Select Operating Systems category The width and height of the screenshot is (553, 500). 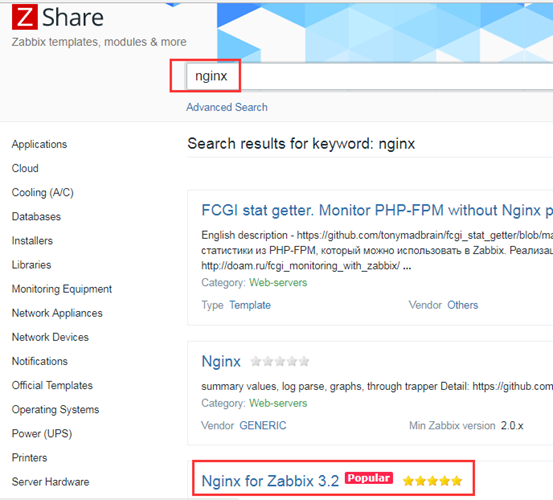[55, 410]
